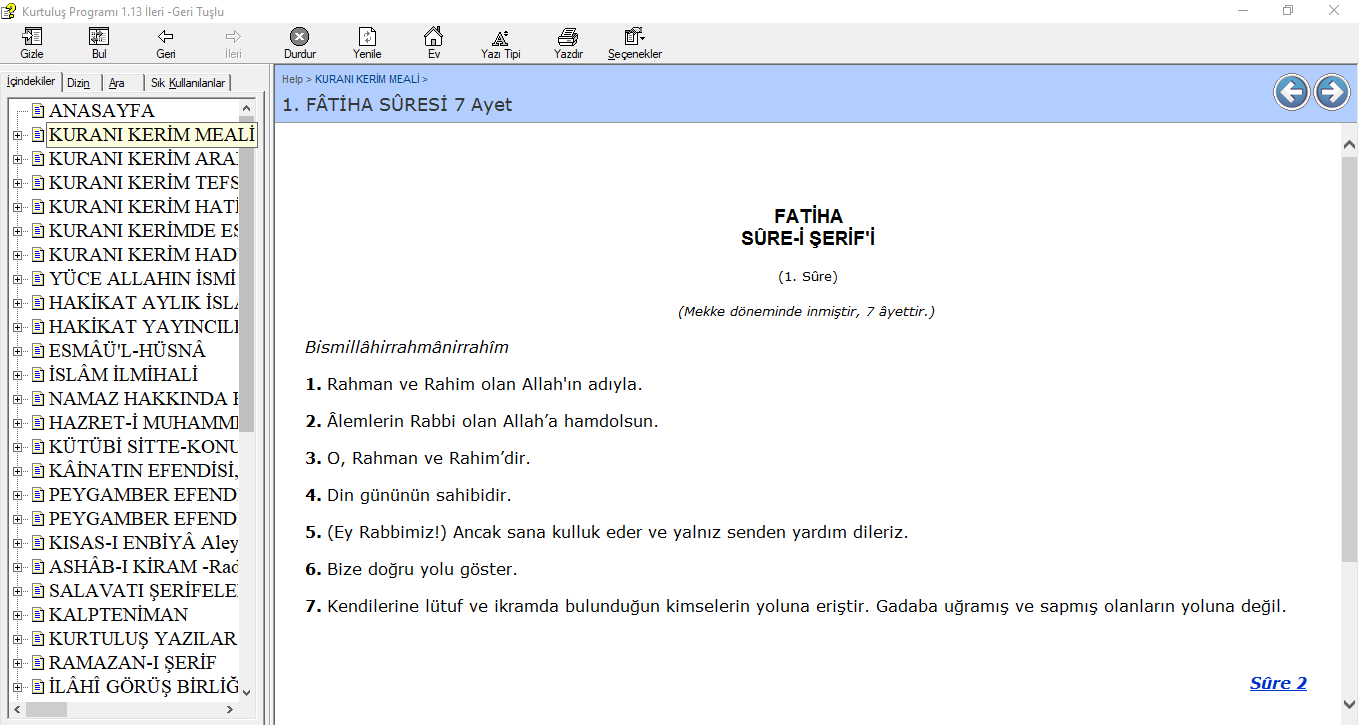Expand the KURANI KERİM MEALİ tree node
The width and height of the screenshot is (1359, 725).
pyautogui.click(x=17, y=135)
